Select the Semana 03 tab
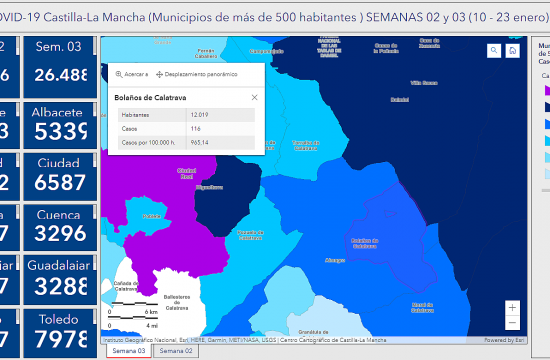Image resolution: width=550 pixels, height=360 pixels. coord(129,351)
